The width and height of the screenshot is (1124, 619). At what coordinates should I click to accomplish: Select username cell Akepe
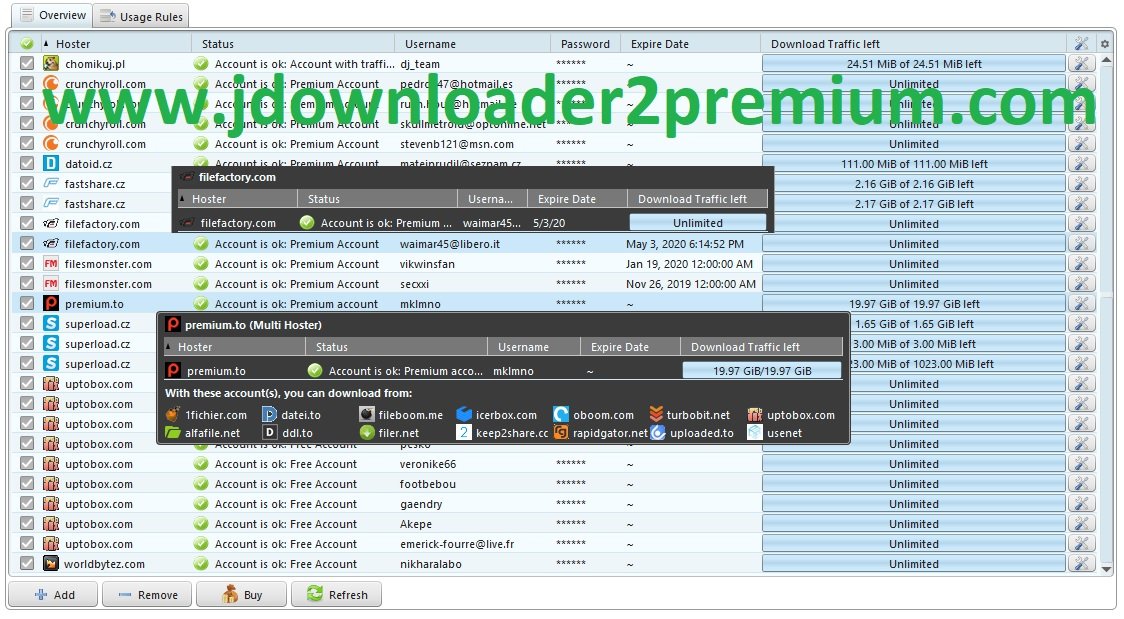(416, 524)
